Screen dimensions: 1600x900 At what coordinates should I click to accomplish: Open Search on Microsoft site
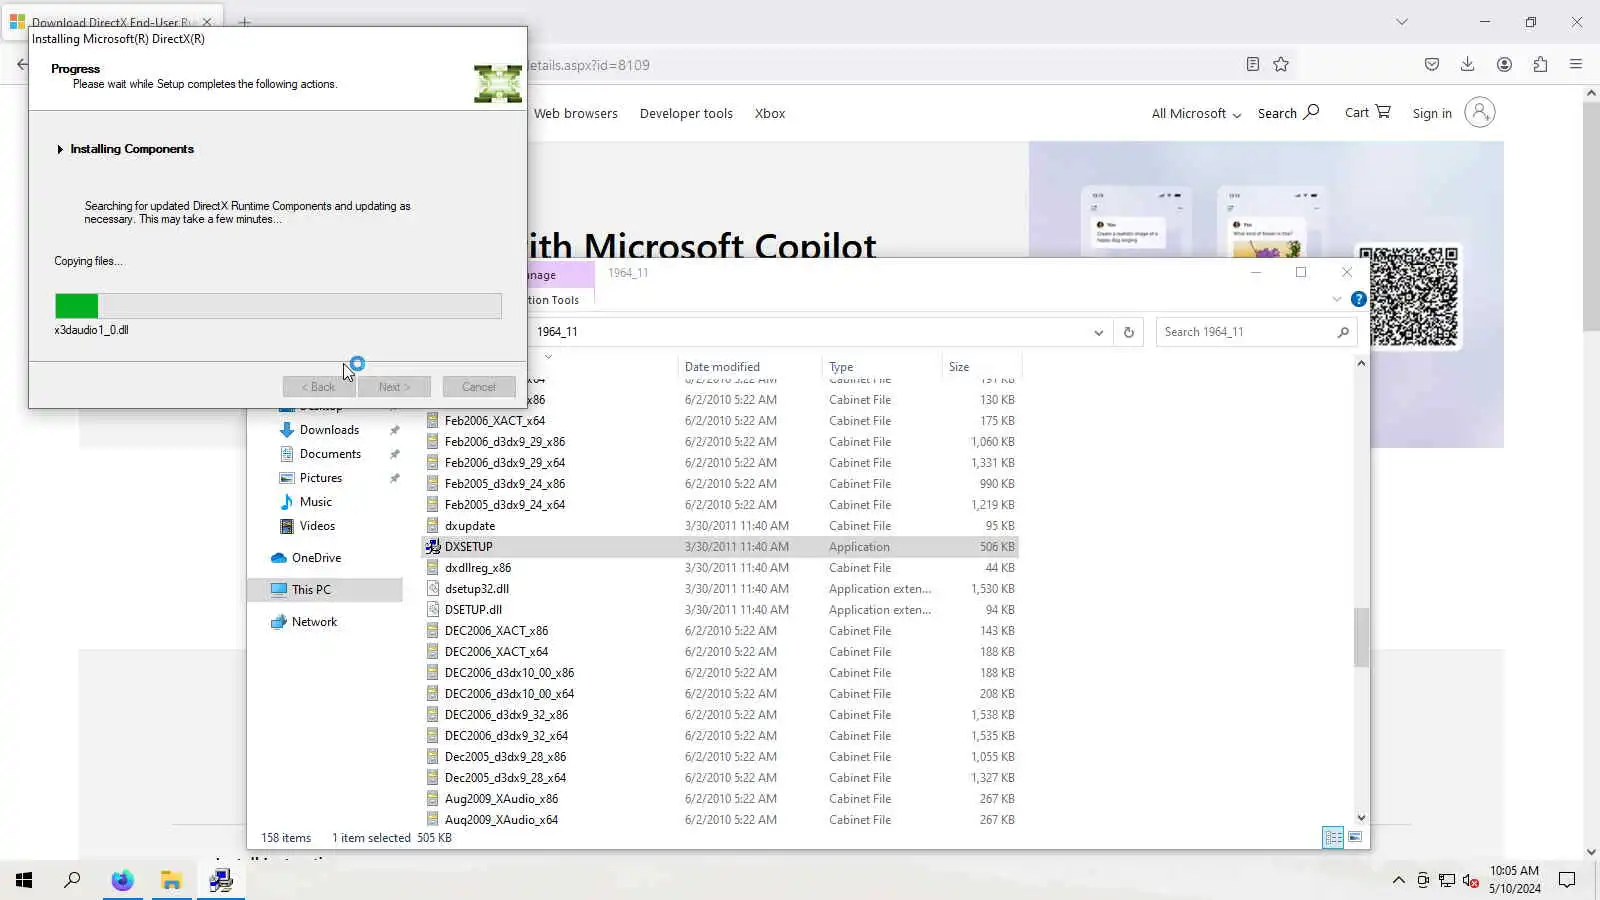(1288, 113)
